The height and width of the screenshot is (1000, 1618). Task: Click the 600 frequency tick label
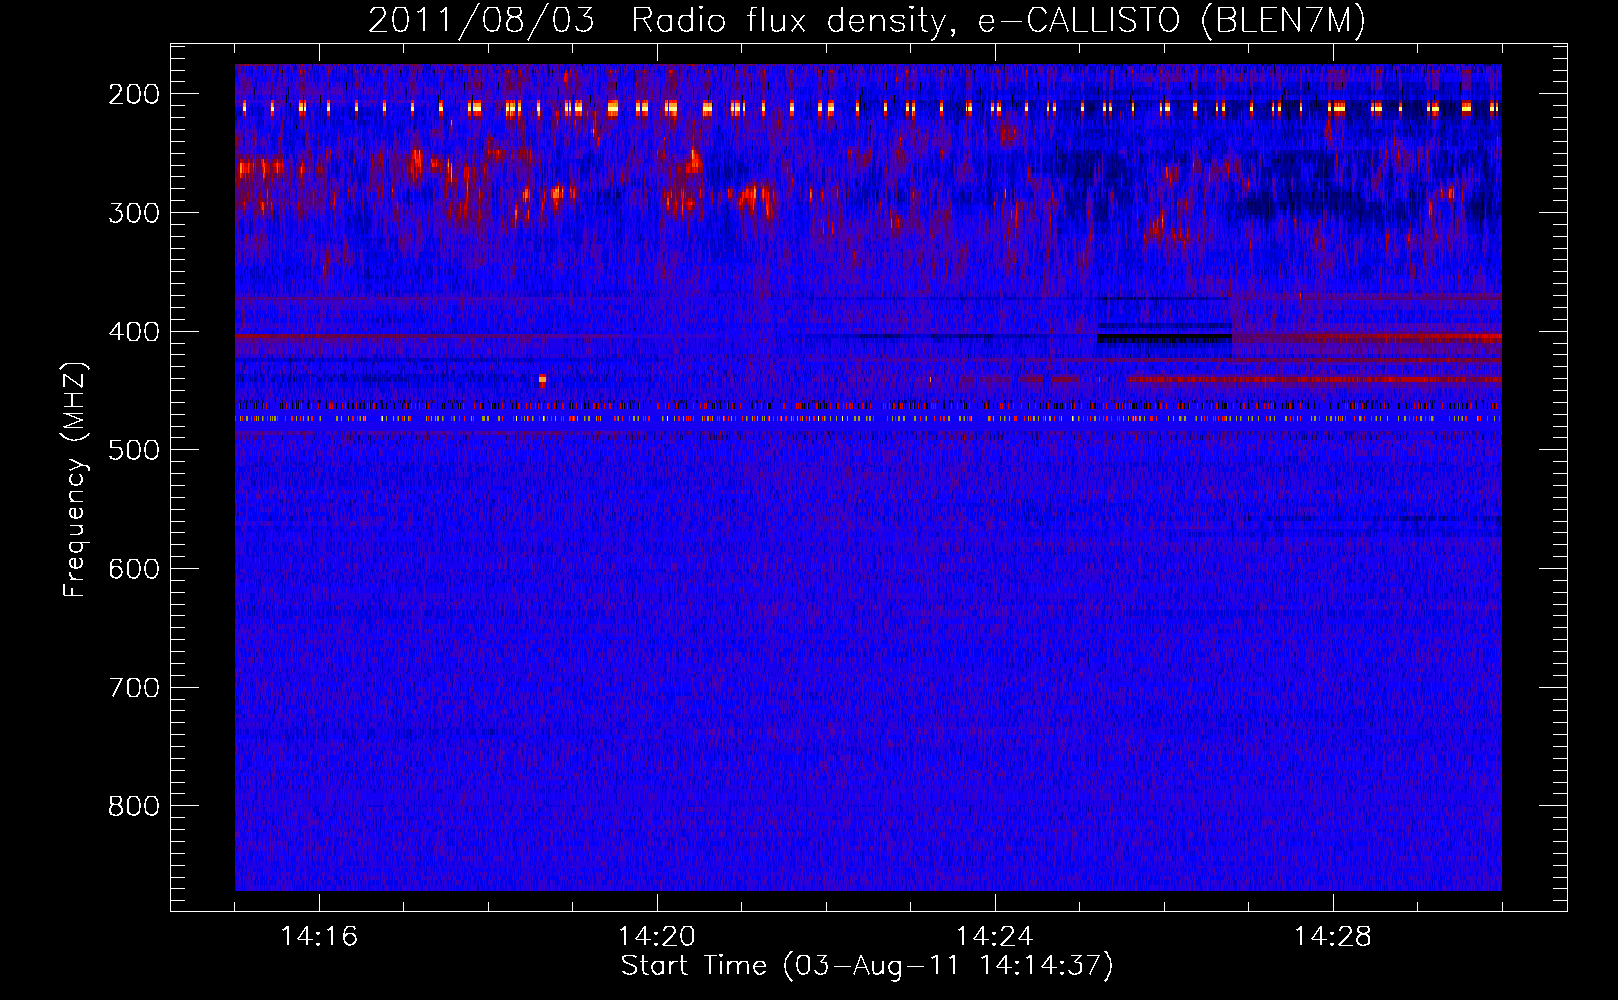[134, 569]
